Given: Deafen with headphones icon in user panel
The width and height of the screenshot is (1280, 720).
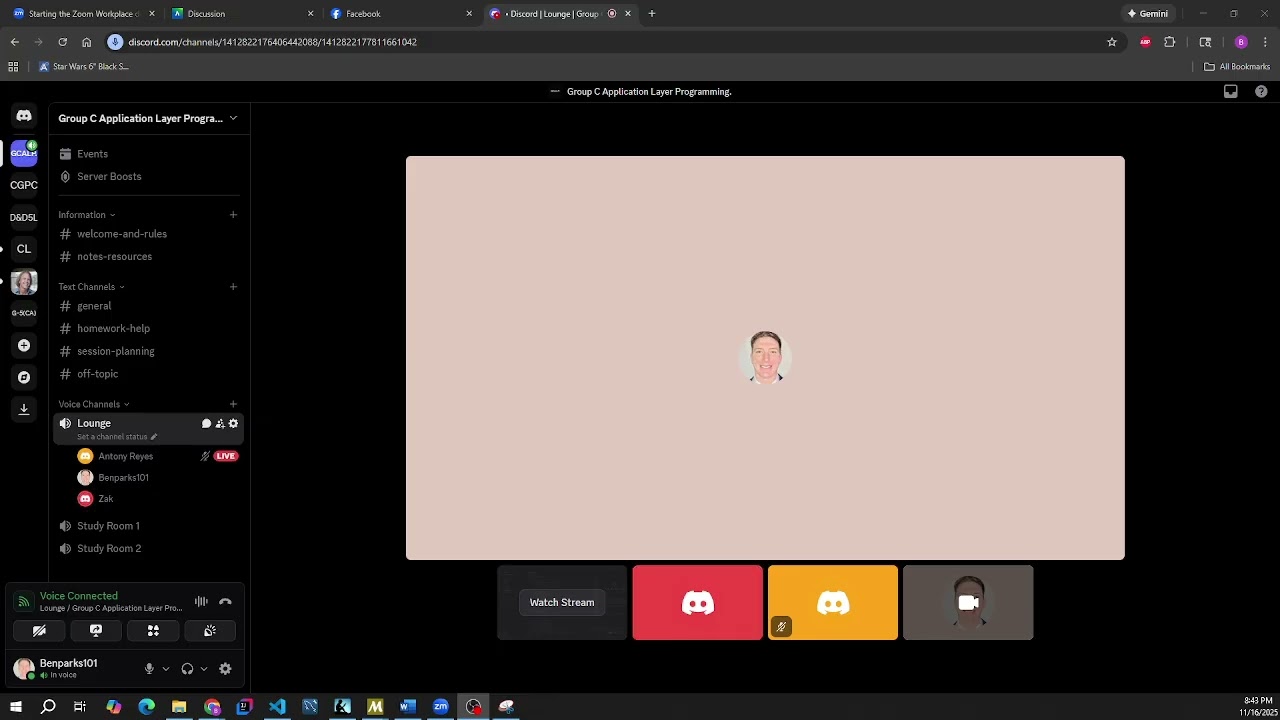Looking at the screenshot, I should (x=187, y=669).
